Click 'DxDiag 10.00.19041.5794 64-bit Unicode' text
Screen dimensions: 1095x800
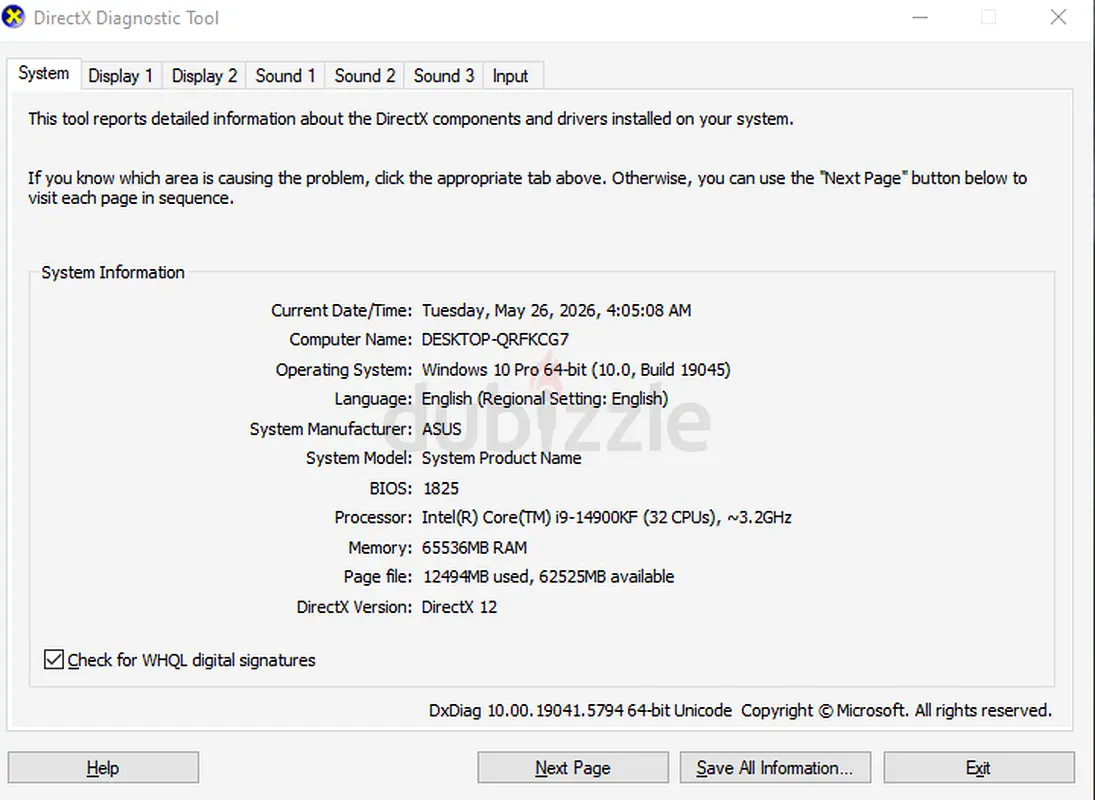click(x=580, y=711)
